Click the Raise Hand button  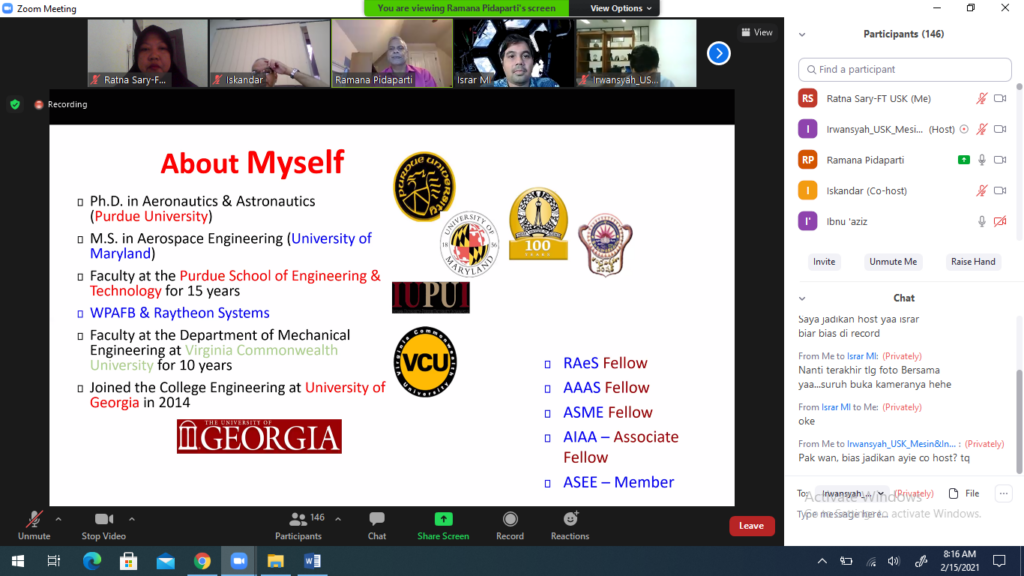point(972,262)
